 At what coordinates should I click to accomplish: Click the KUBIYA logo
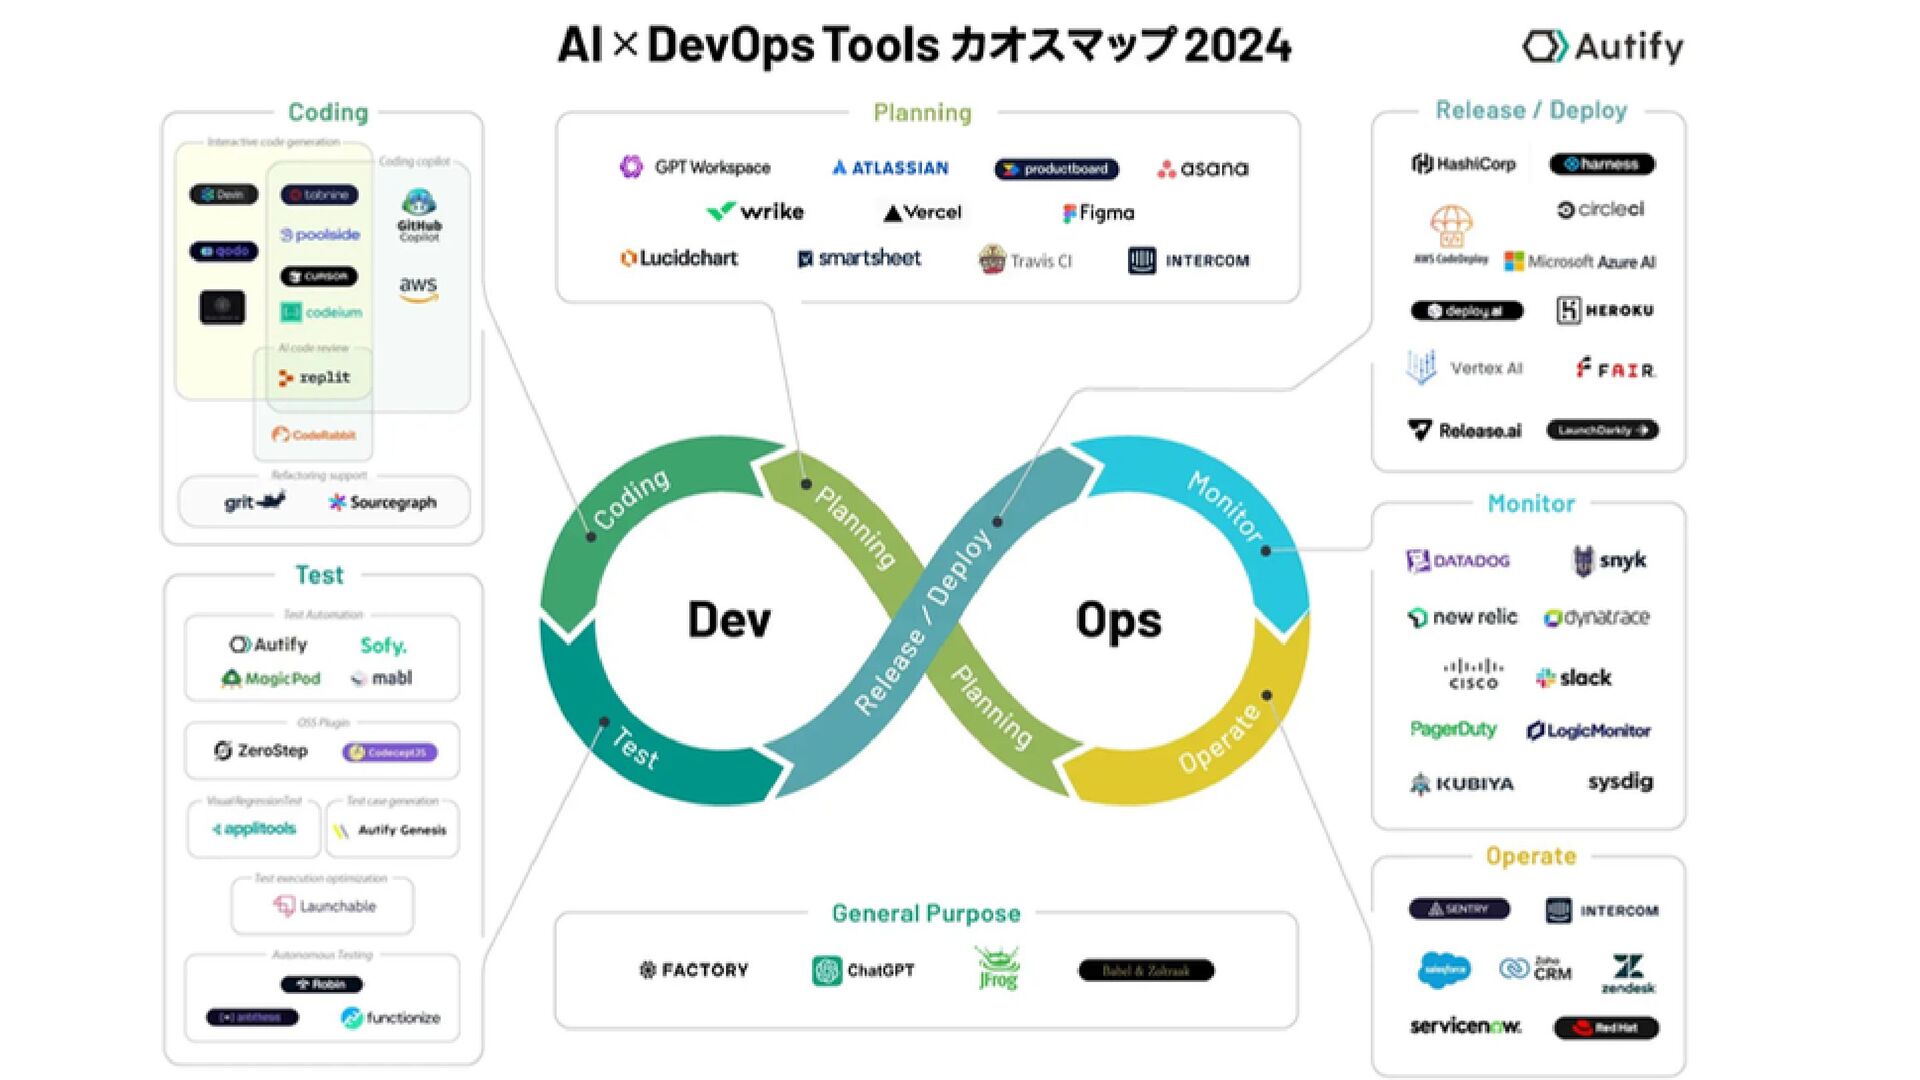pyautogui.click(x=1462, y=784)
